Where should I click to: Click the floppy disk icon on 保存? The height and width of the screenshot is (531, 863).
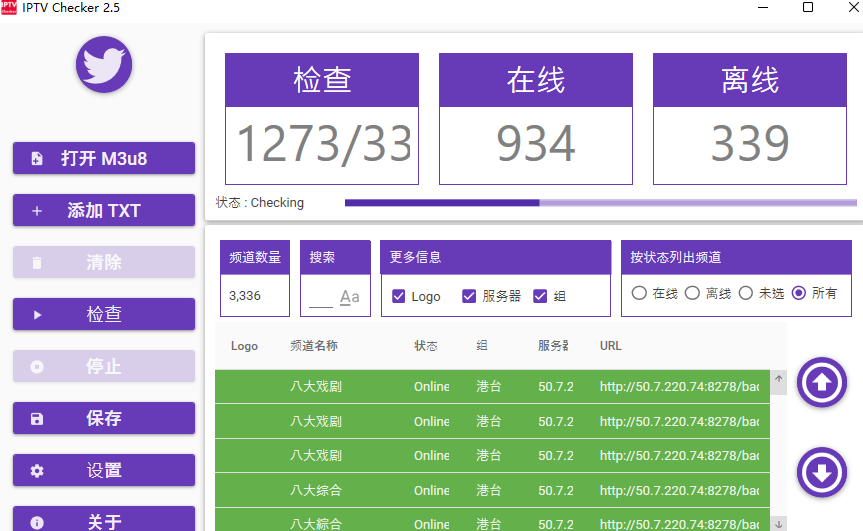point(38,419)
